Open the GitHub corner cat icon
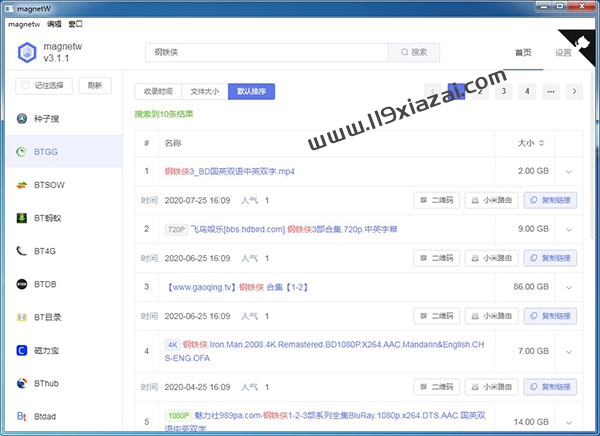 pos(583,42)
